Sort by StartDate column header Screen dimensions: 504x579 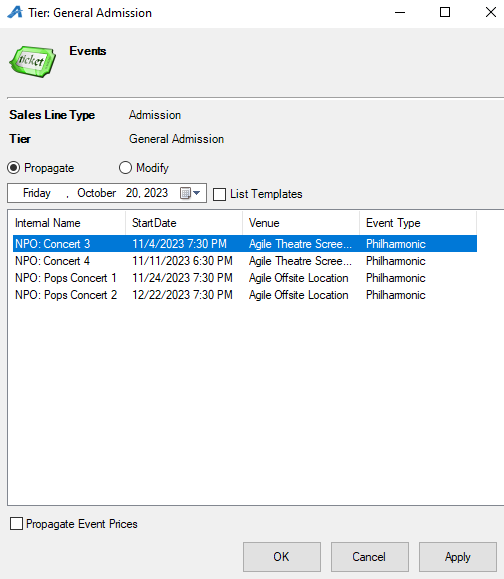click(184, 223)
